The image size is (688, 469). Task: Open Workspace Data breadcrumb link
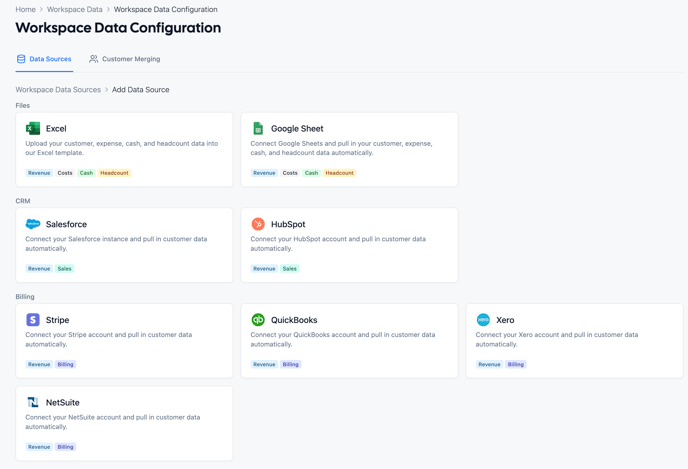pos(75,9)
